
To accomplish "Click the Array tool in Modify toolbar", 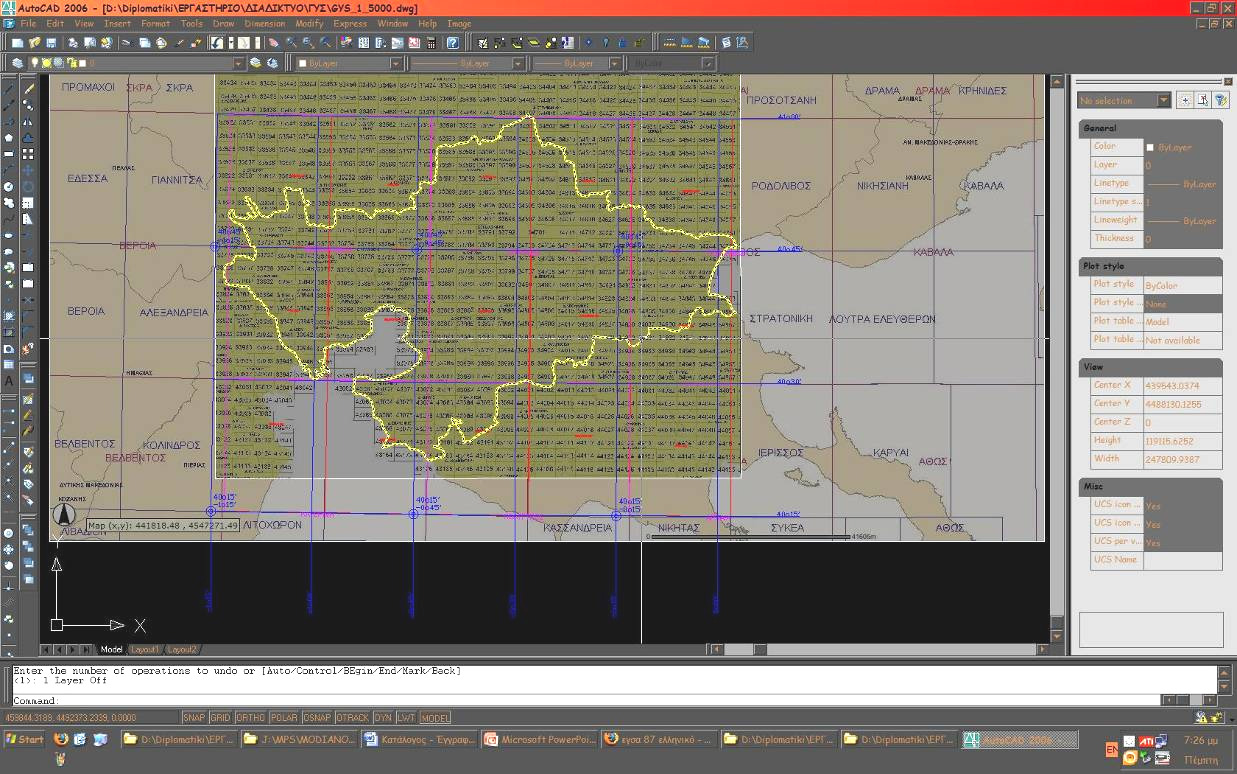I will click(28, 154).
